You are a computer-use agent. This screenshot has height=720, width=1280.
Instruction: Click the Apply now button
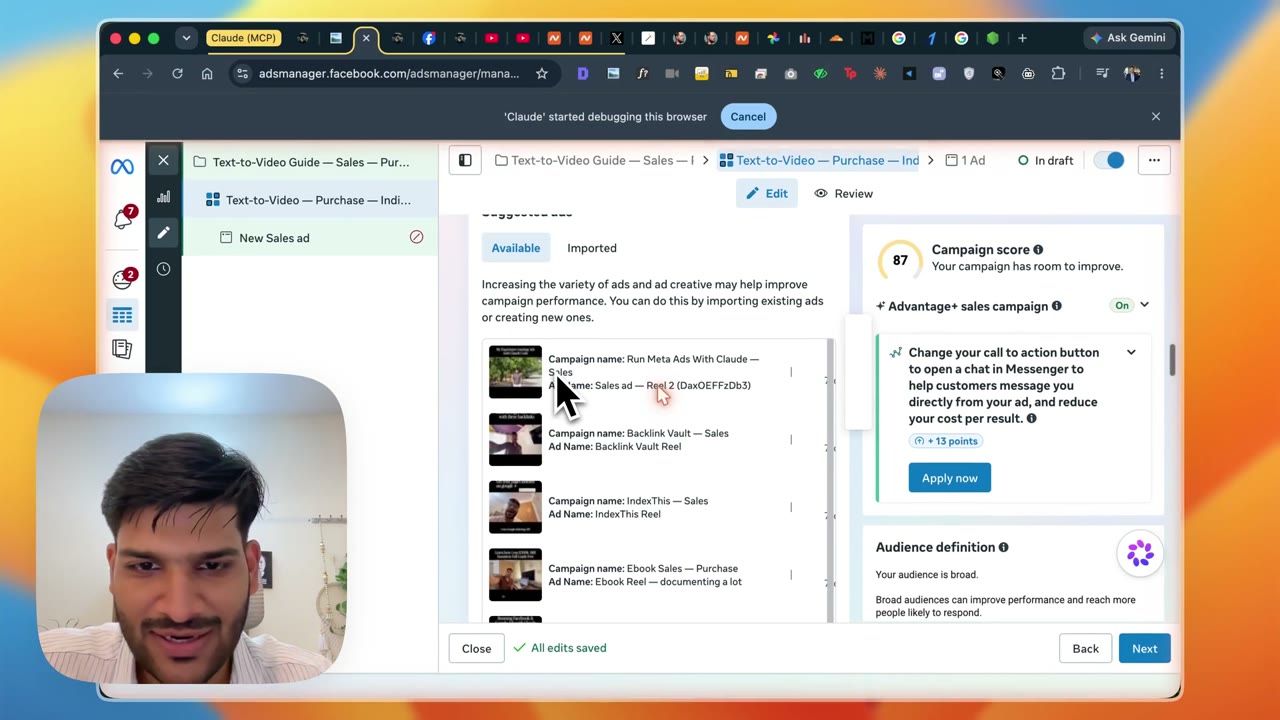pos(950,478)
